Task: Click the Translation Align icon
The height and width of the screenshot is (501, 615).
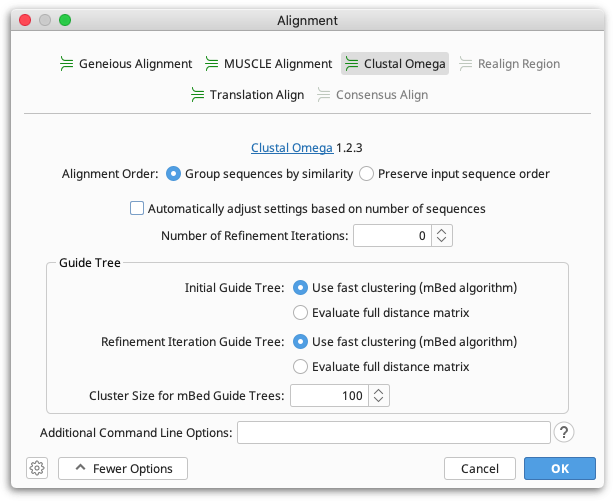Action: point(197,95)
